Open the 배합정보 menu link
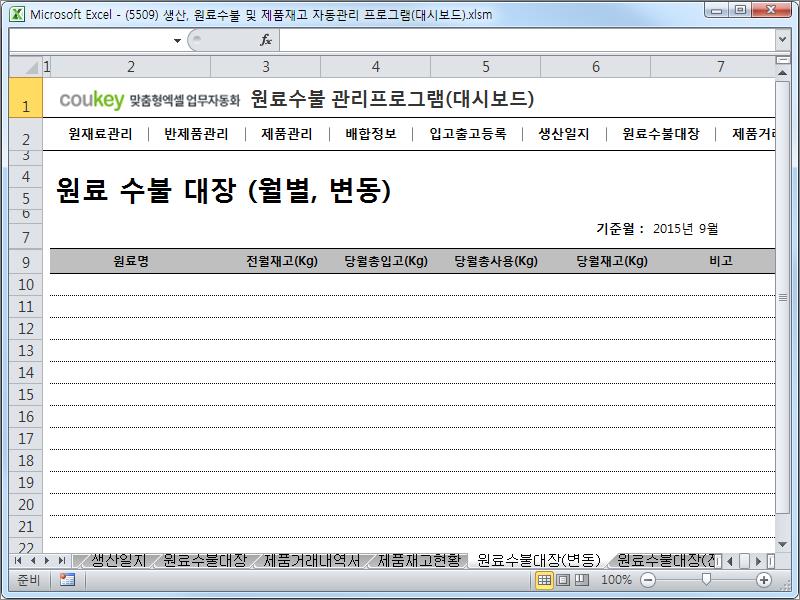The image size is (800, 600). (x=371, y=134)
